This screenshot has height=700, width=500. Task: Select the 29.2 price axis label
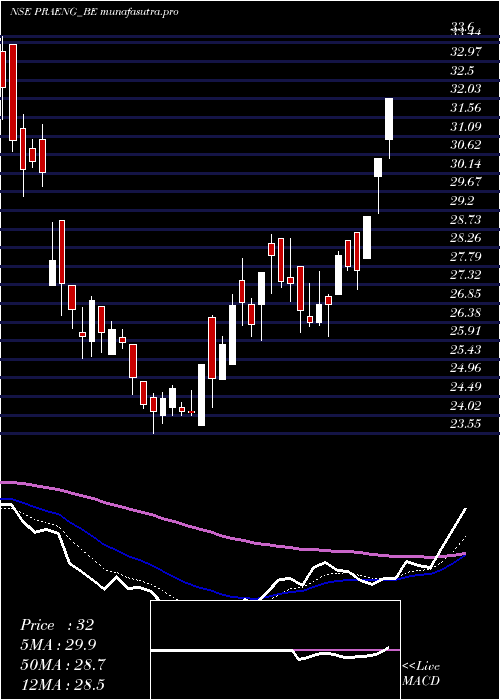pyautogui.click(x=462, y=200)
